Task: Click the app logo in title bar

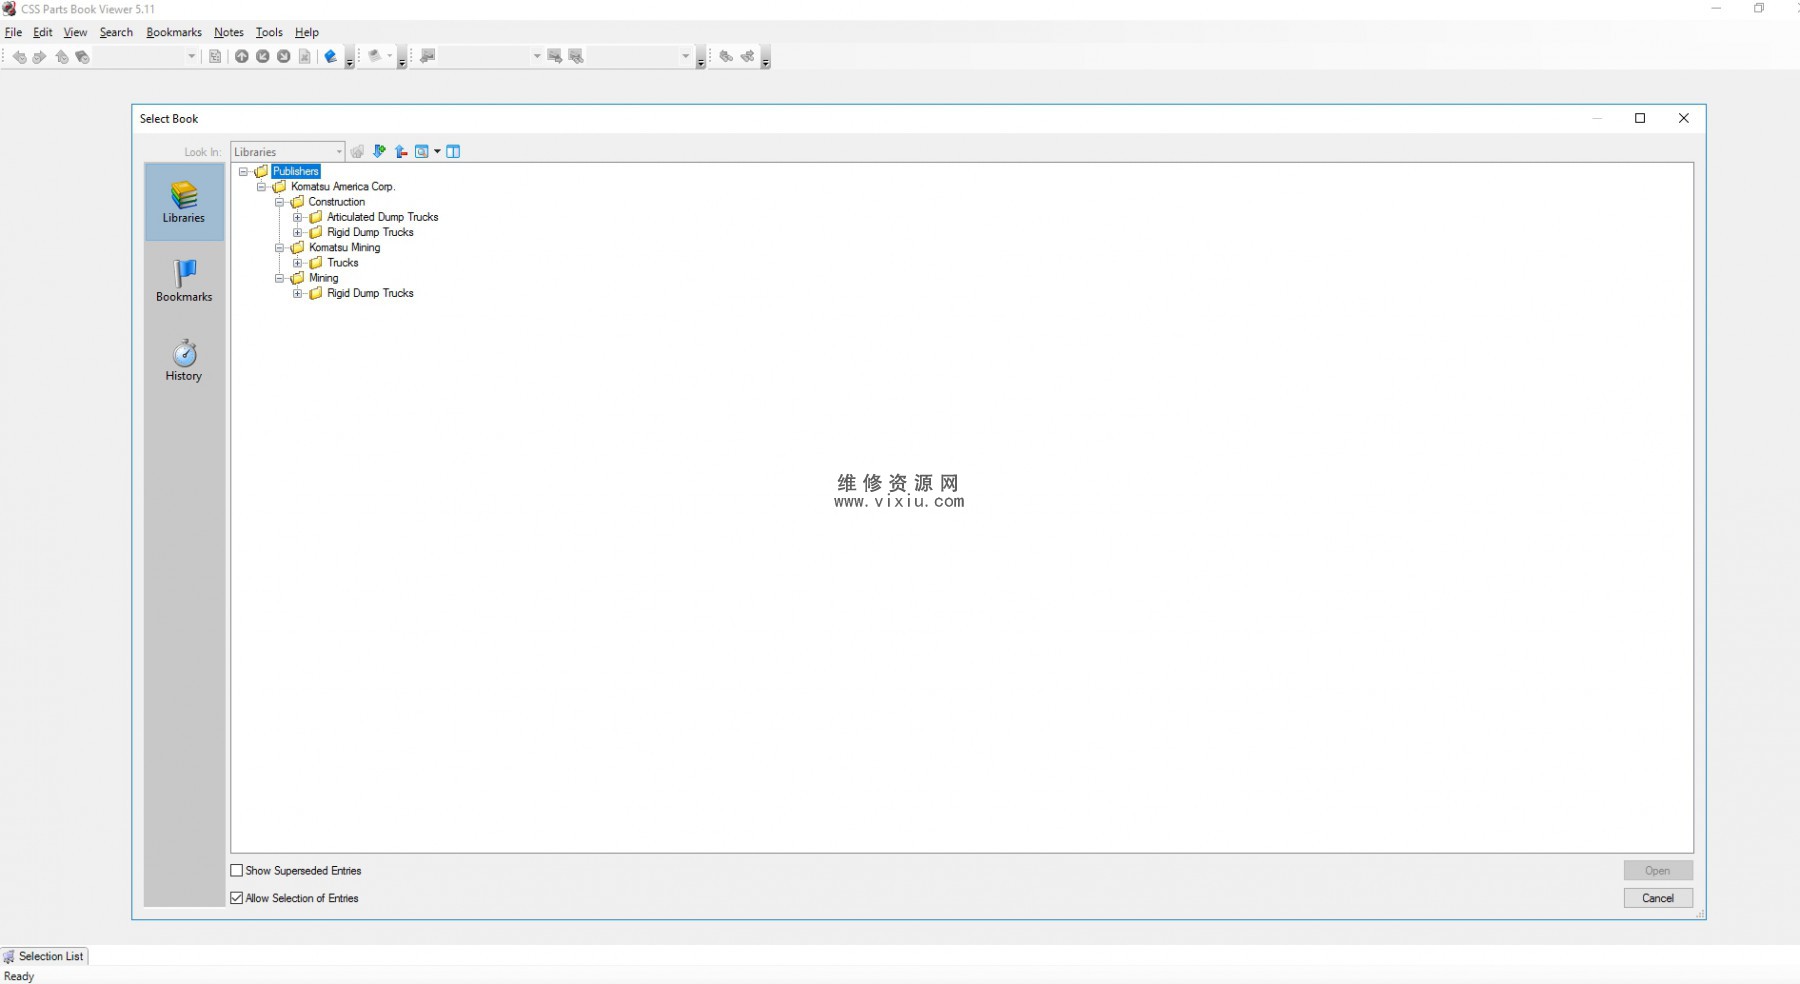Action: 9,9
